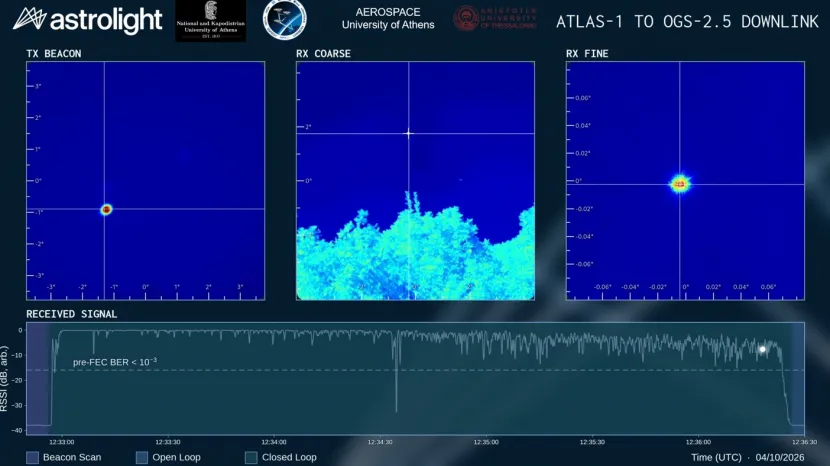Click the red beacon spot in TX BEACON

coord(106,210)
